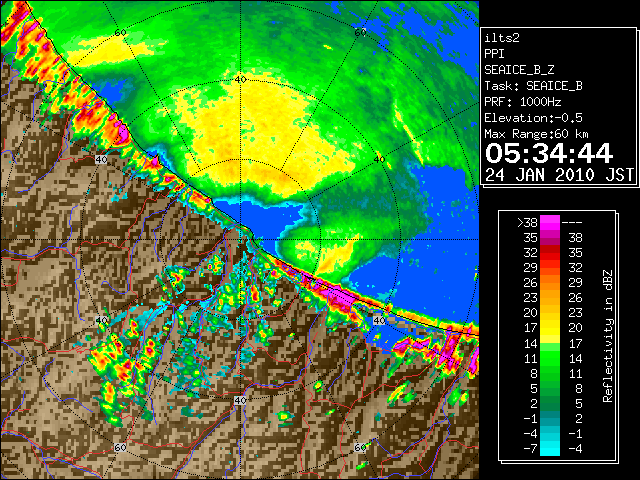Click the 'PRF: 1000Hz' line
This screenshot has width=640, height=480.
[523, 102]
